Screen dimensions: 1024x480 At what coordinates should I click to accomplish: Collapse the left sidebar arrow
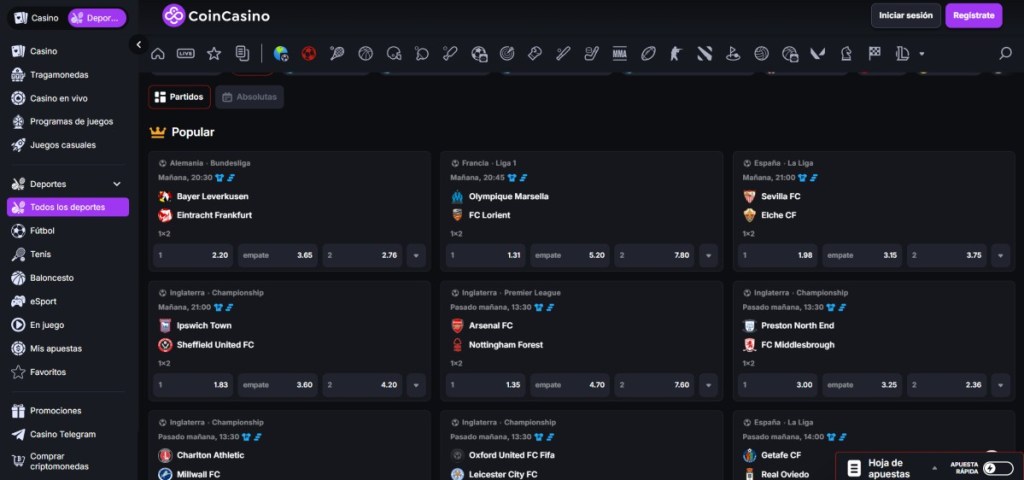(138, 44)
